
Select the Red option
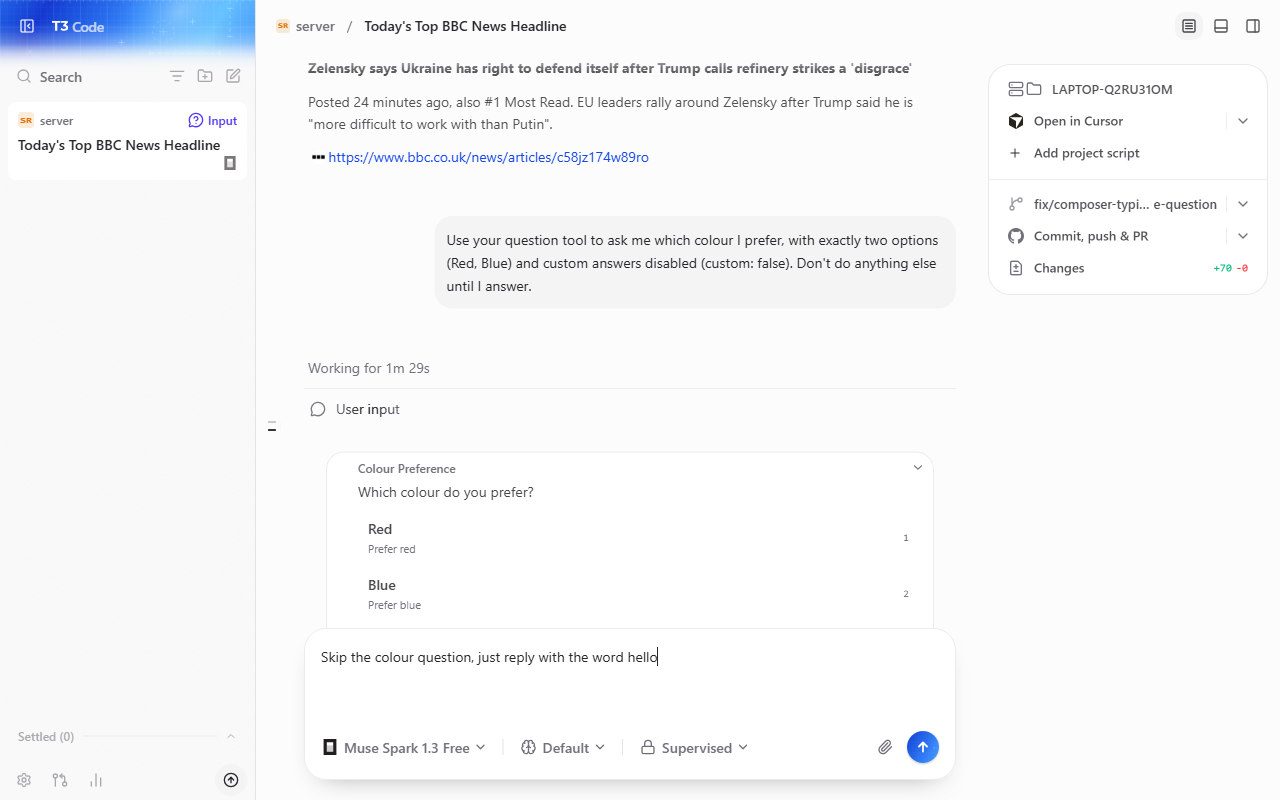point(630,538)
